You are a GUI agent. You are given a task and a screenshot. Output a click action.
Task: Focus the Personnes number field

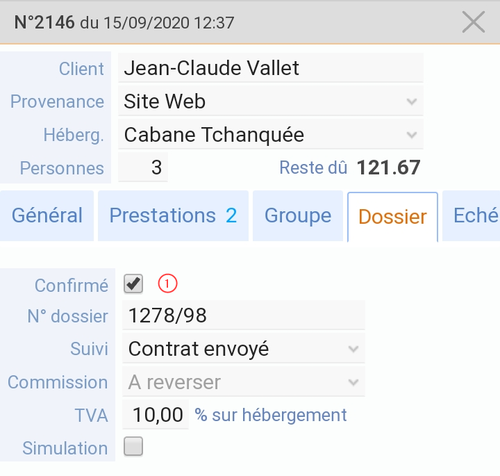(143, 167)
